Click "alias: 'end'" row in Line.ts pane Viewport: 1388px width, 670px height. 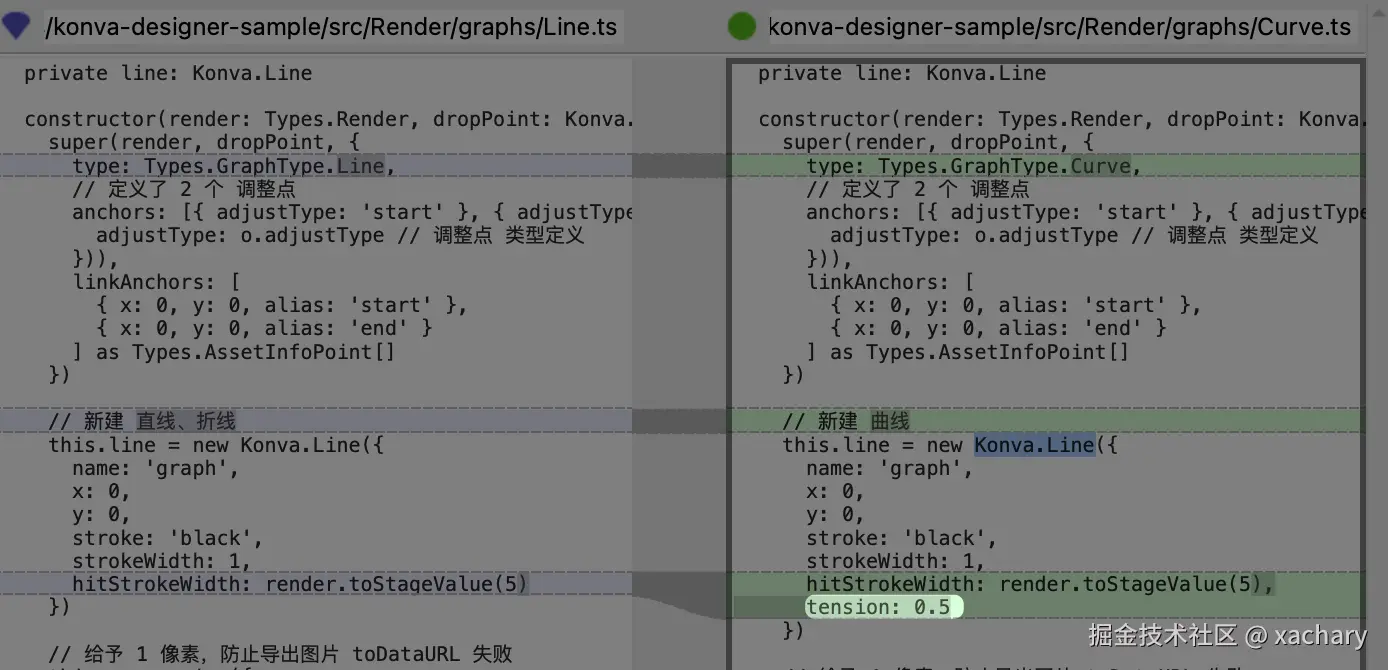pos(264,328)
